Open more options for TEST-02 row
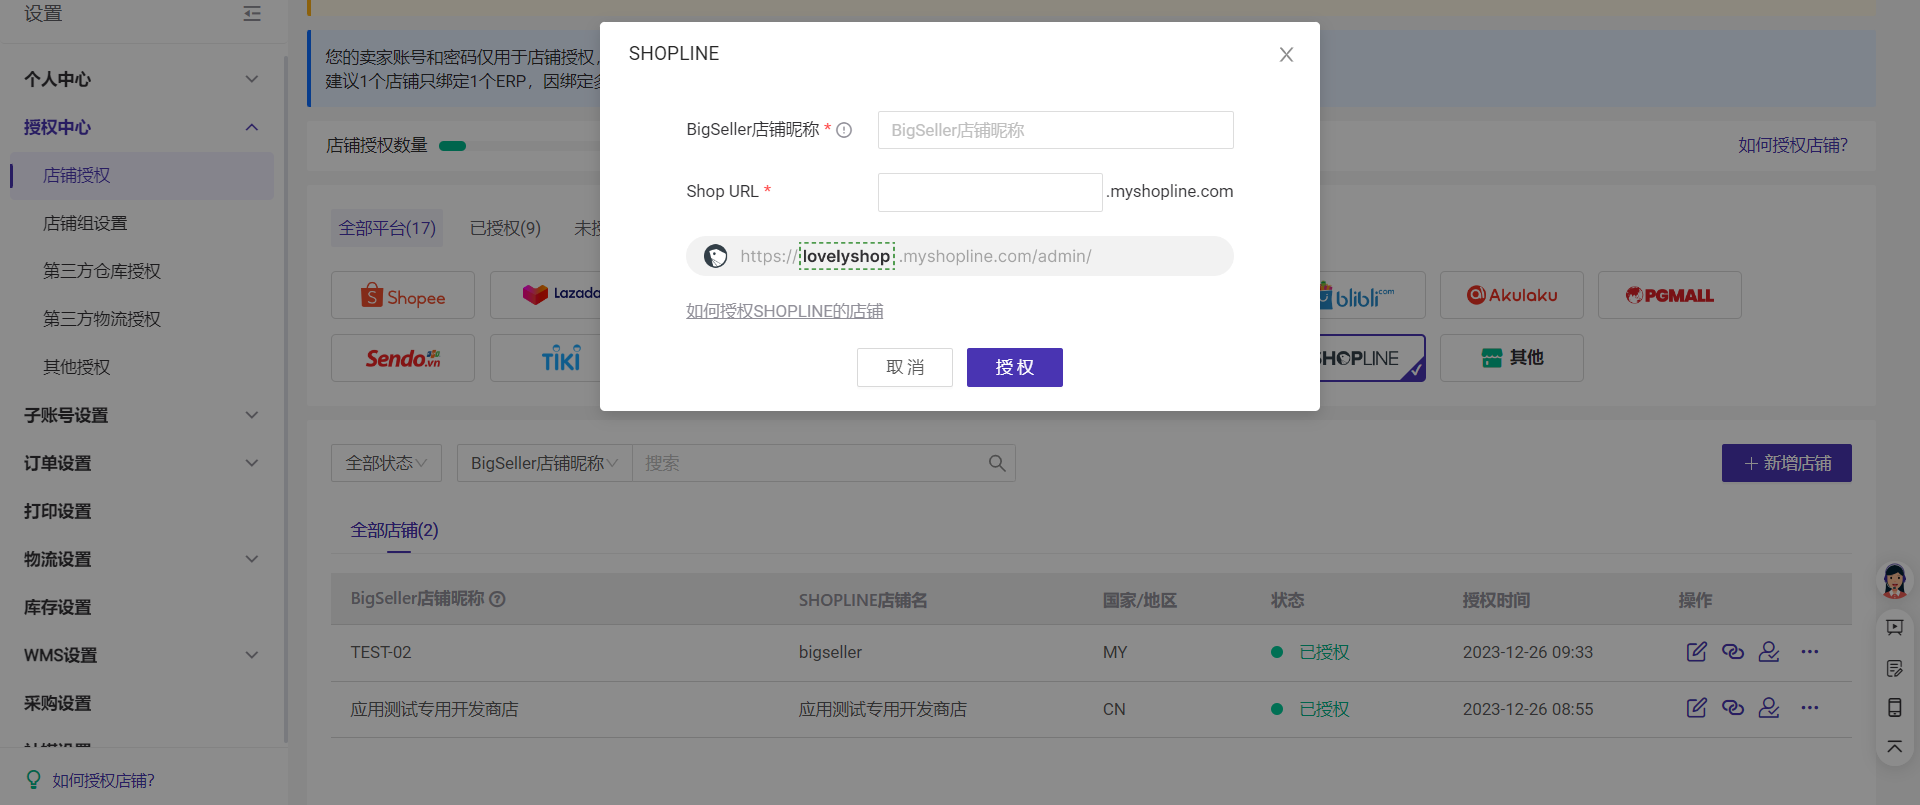Image resolution: width=1920 pixels, height=805 pixels. (1810, 652)
